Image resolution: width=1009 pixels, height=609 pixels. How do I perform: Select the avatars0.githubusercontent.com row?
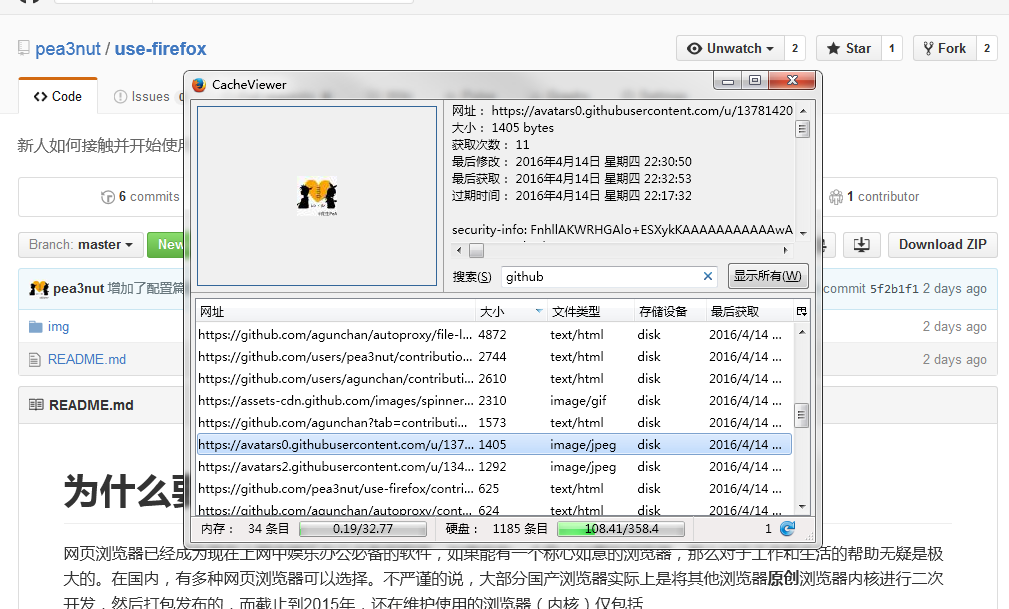[494, 444]
